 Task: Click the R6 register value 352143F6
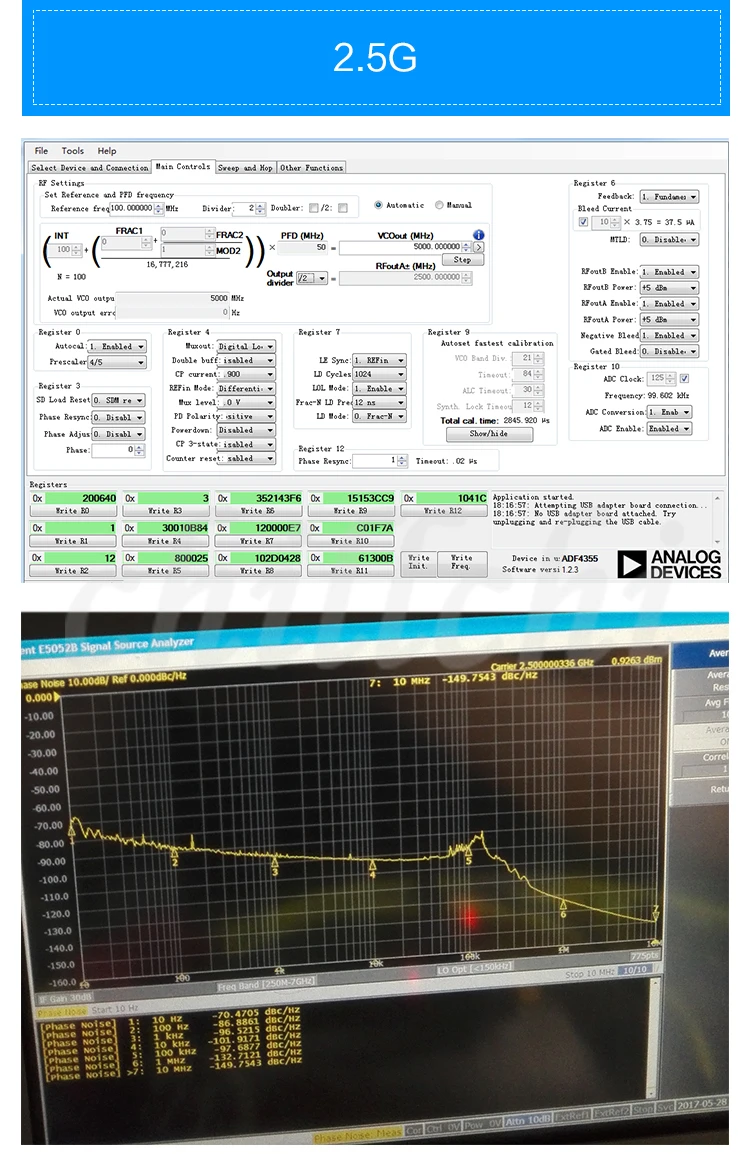point(266,498)
